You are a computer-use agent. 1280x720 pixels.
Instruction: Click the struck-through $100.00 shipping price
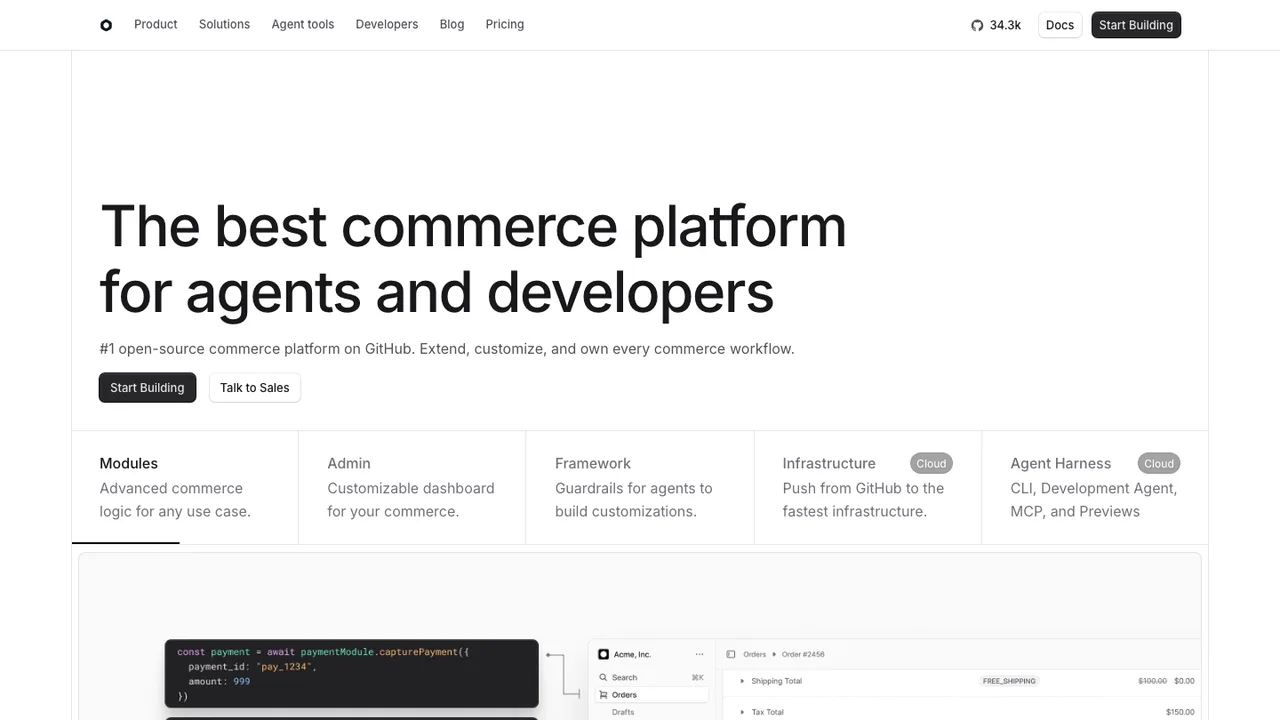[x=1153, y=681]
